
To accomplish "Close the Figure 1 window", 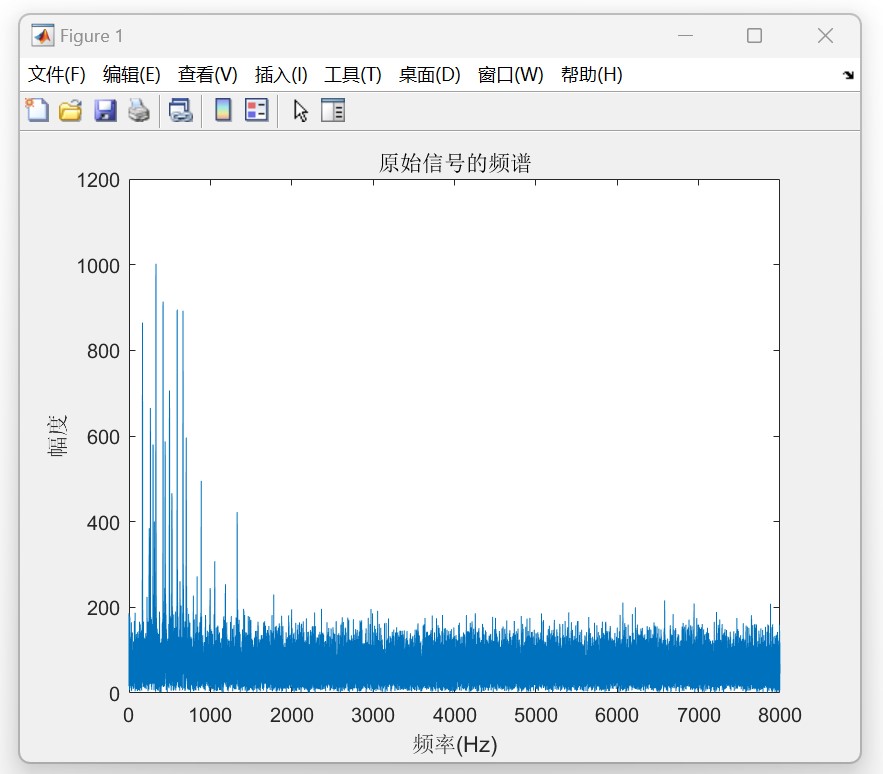I will pos(826,35).
